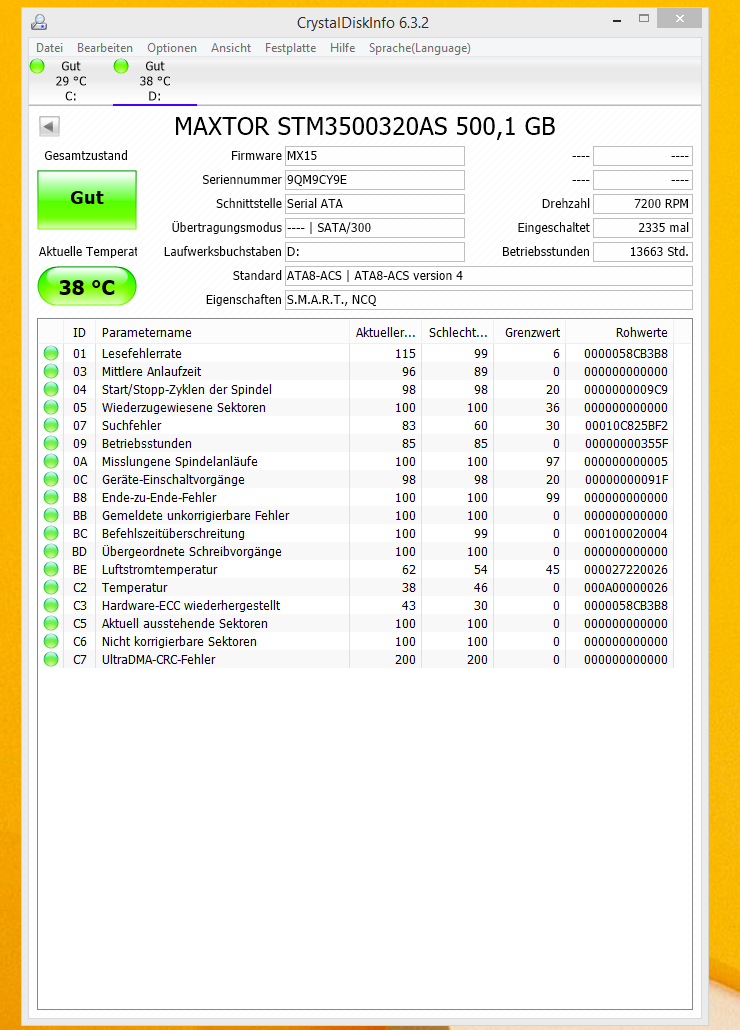
Task: Click status dot for Befehlszeitüberschreitung row
Action: [51, 533]
